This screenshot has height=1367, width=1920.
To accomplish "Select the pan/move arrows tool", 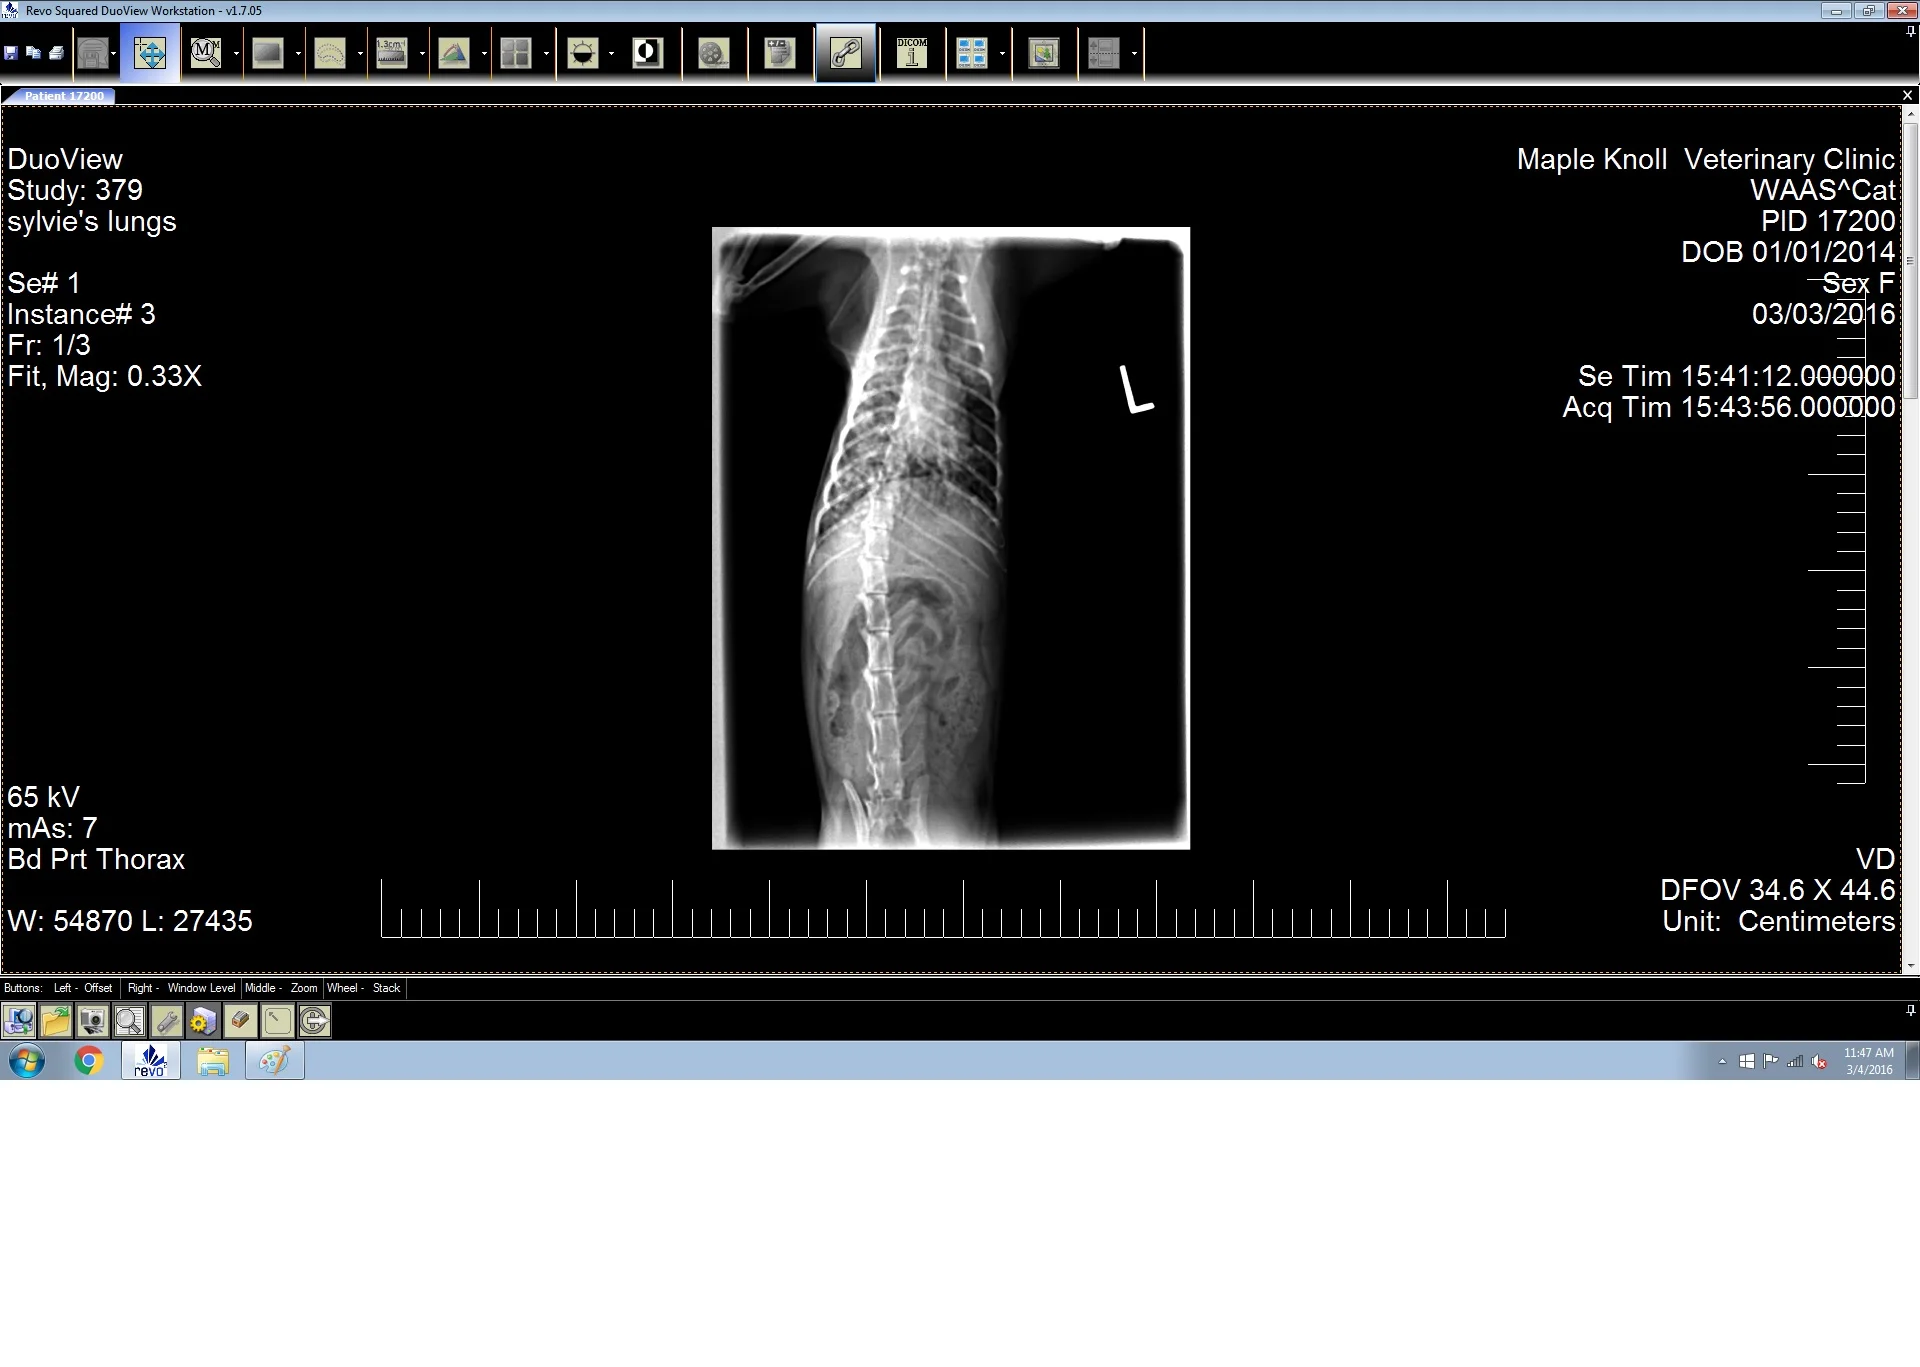I will [x=150, y=53].
